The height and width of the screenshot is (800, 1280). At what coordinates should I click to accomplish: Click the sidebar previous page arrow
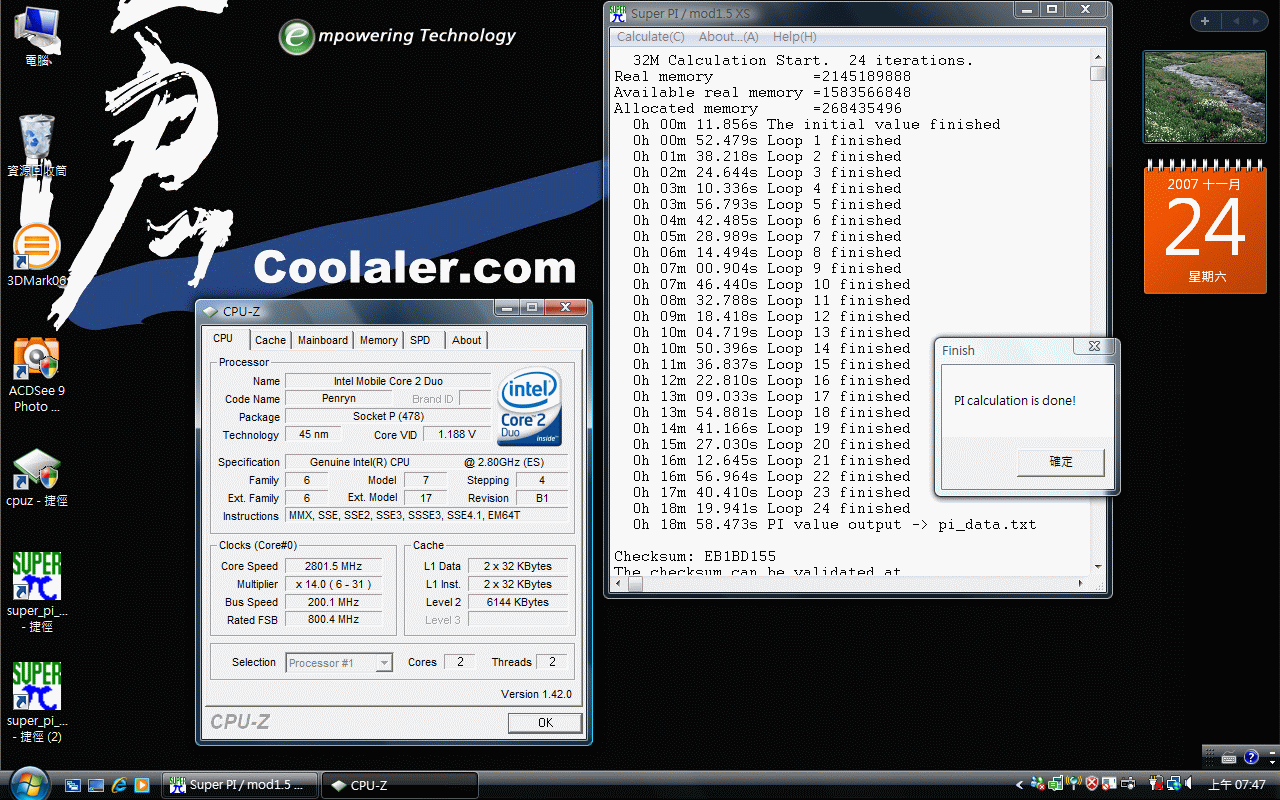point(1234,21)
